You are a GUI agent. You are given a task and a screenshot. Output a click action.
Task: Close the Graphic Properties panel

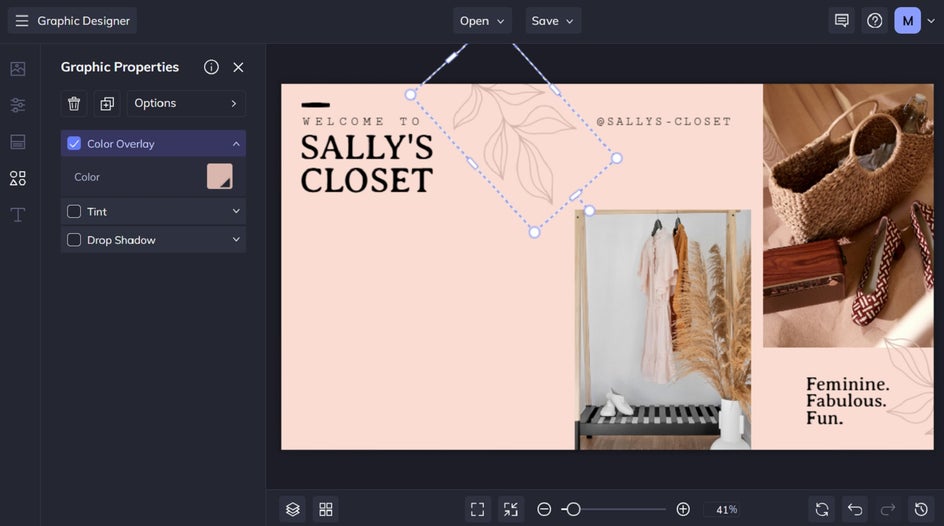238,67
